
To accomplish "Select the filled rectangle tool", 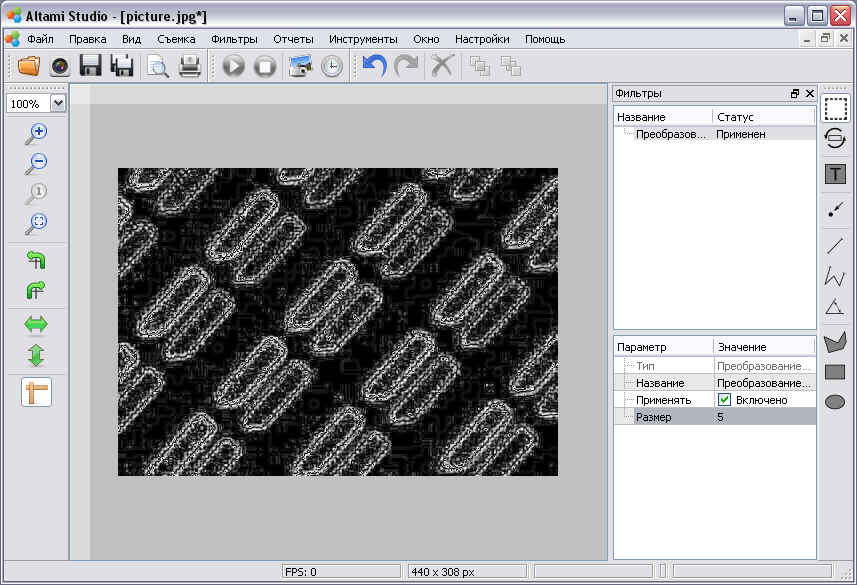I will pyautogui.click(x=835, y=372).
